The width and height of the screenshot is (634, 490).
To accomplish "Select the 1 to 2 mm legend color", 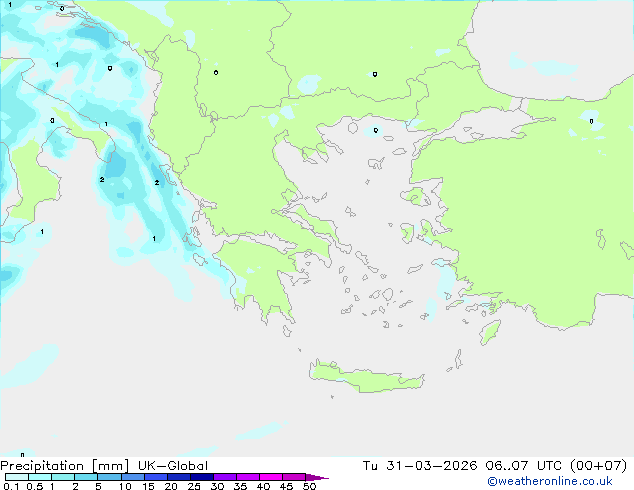I will pos(63,477).
